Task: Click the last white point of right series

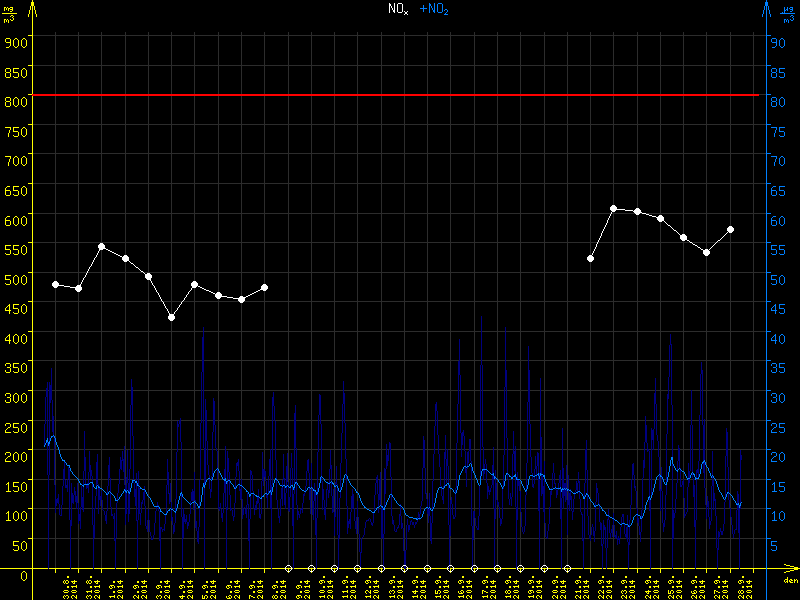Action: coord(731,230)
